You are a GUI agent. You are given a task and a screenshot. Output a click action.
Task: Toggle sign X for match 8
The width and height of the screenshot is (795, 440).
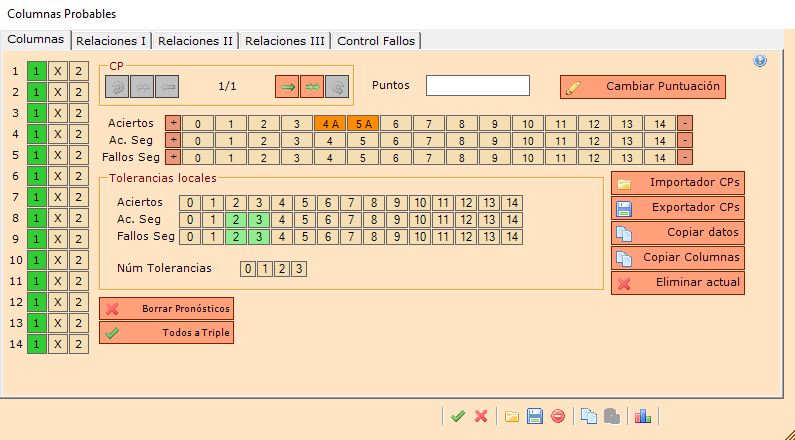[58, 218]
